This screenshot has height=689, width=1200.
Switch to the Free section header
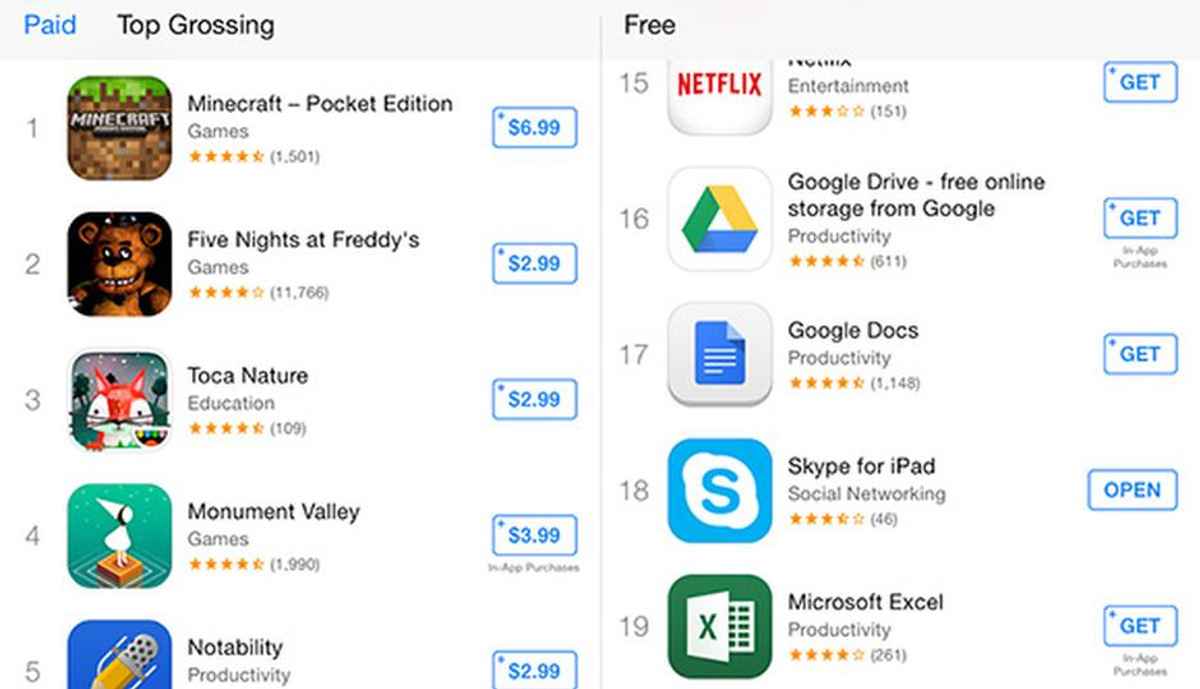tap(649, 25)
